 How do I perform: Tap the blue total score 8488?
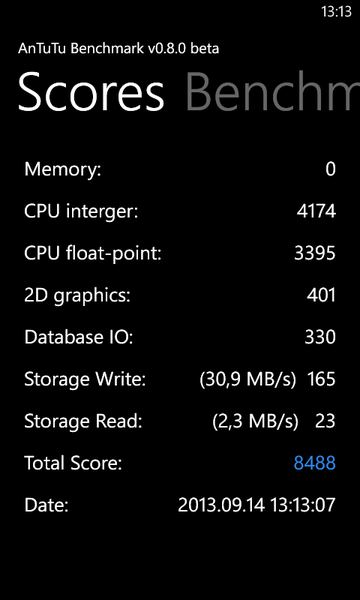tap(314, 463)
